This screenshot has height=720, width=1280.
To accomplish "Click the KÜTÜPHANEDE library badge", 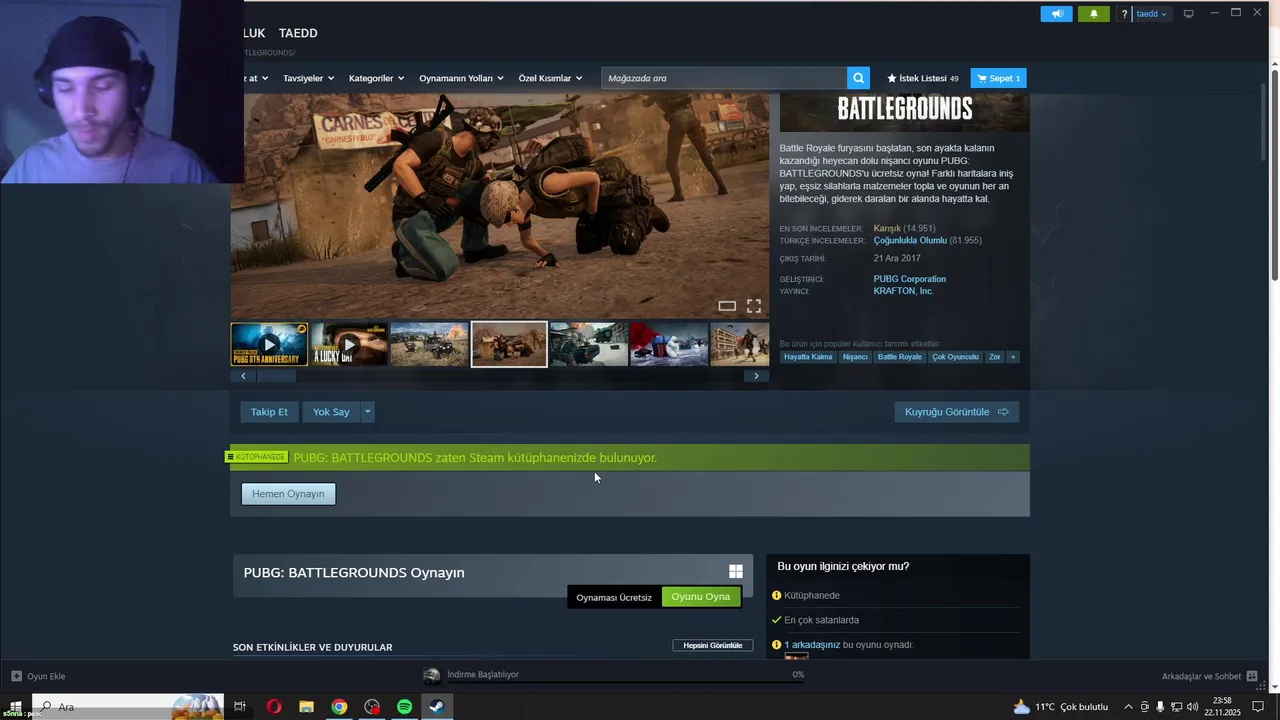I will pos(257,457).
